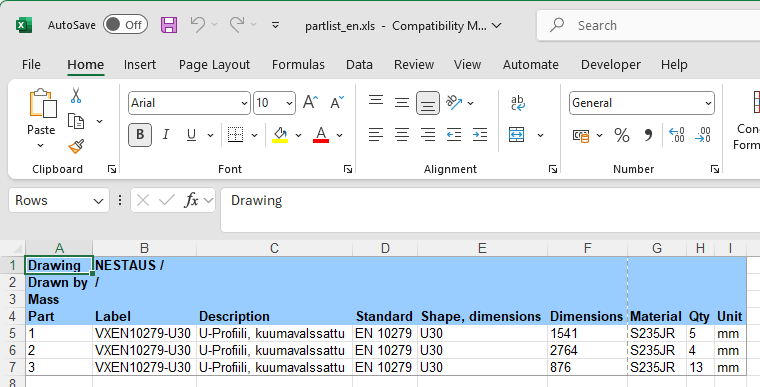Click Middle Align icon
Screen dimensions: 760x387
coord(402,102)
